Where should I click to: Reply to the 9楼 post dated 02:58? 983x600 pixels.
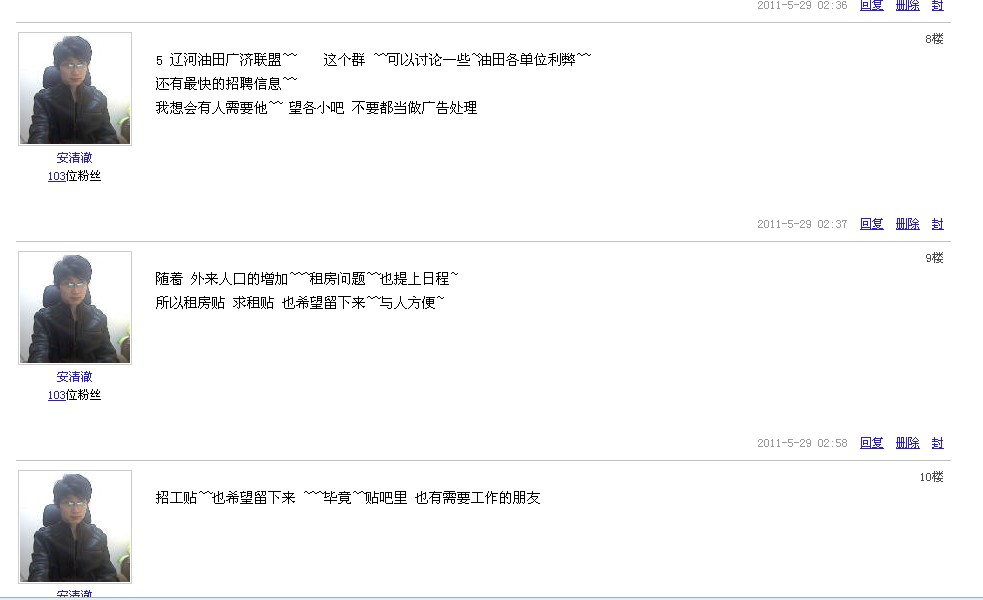871,443
